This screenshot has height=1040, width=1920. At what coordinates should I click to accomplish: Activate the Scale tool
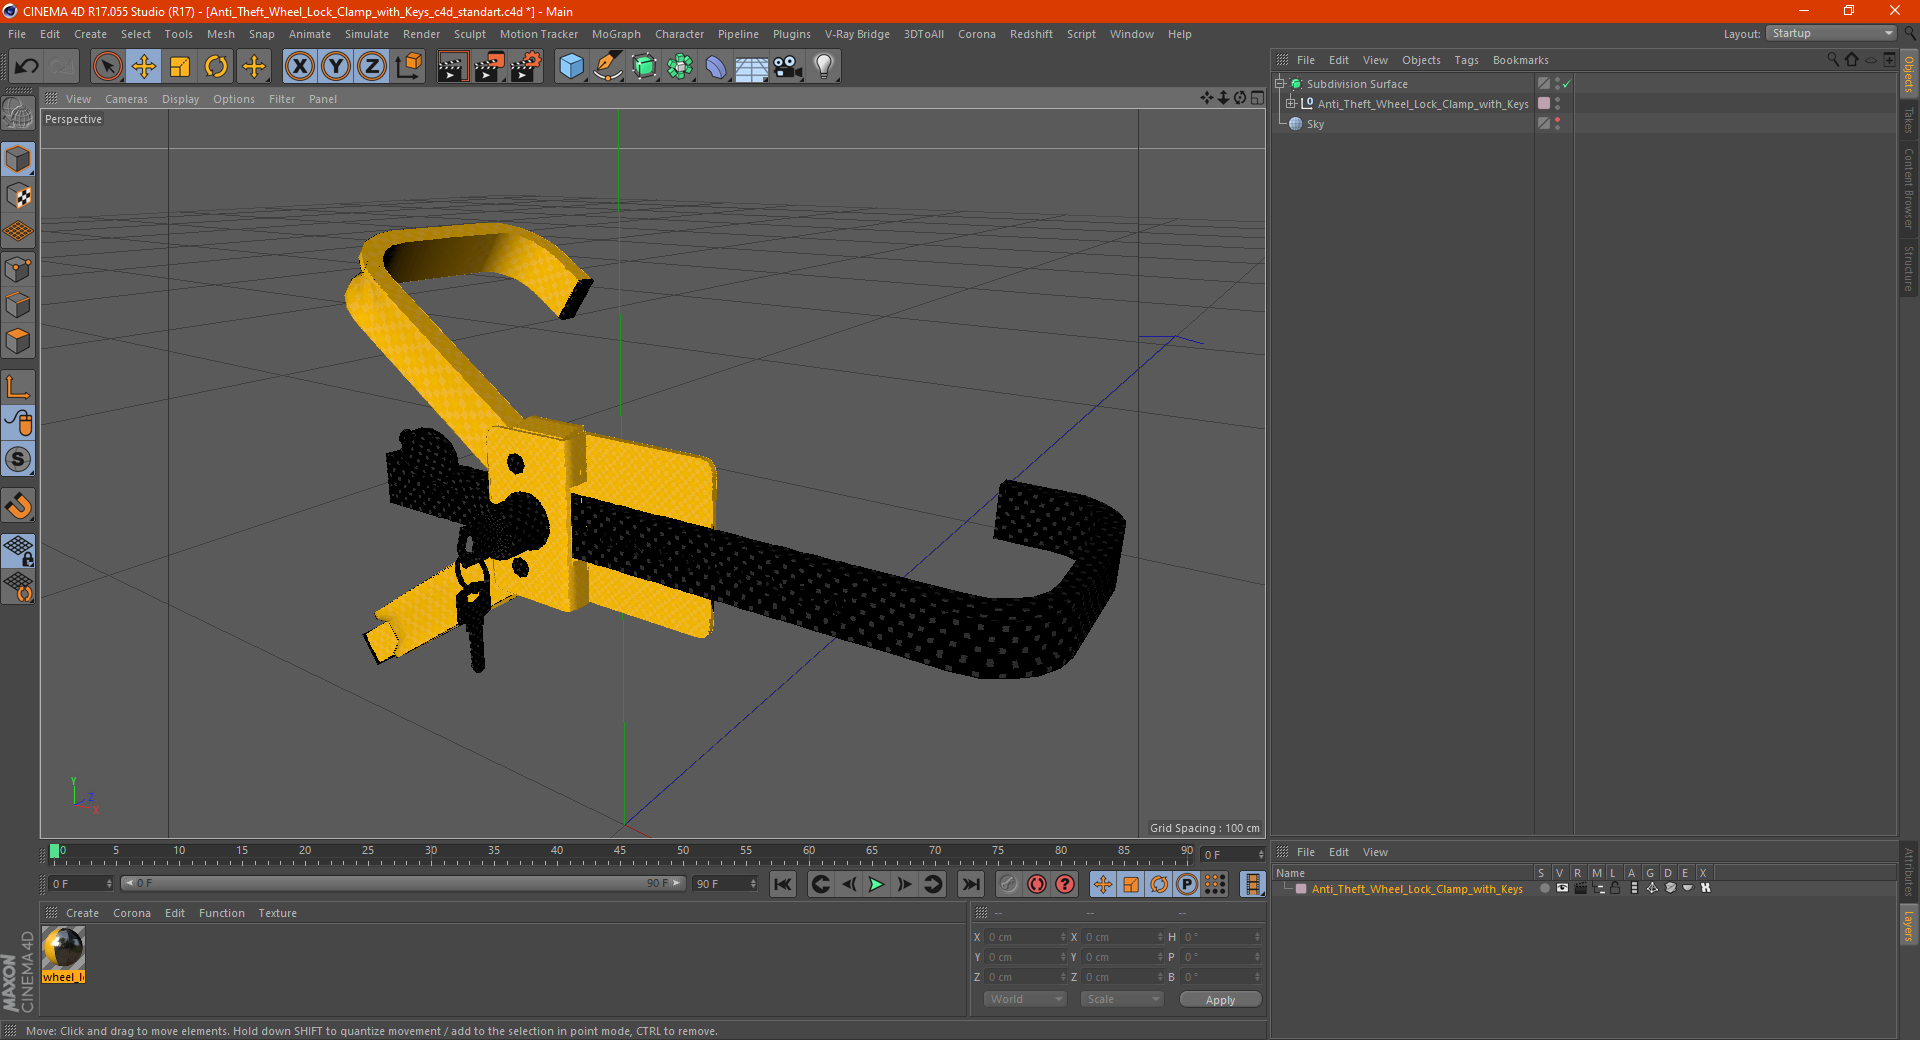pyautogui.click(x=180, y=67)
